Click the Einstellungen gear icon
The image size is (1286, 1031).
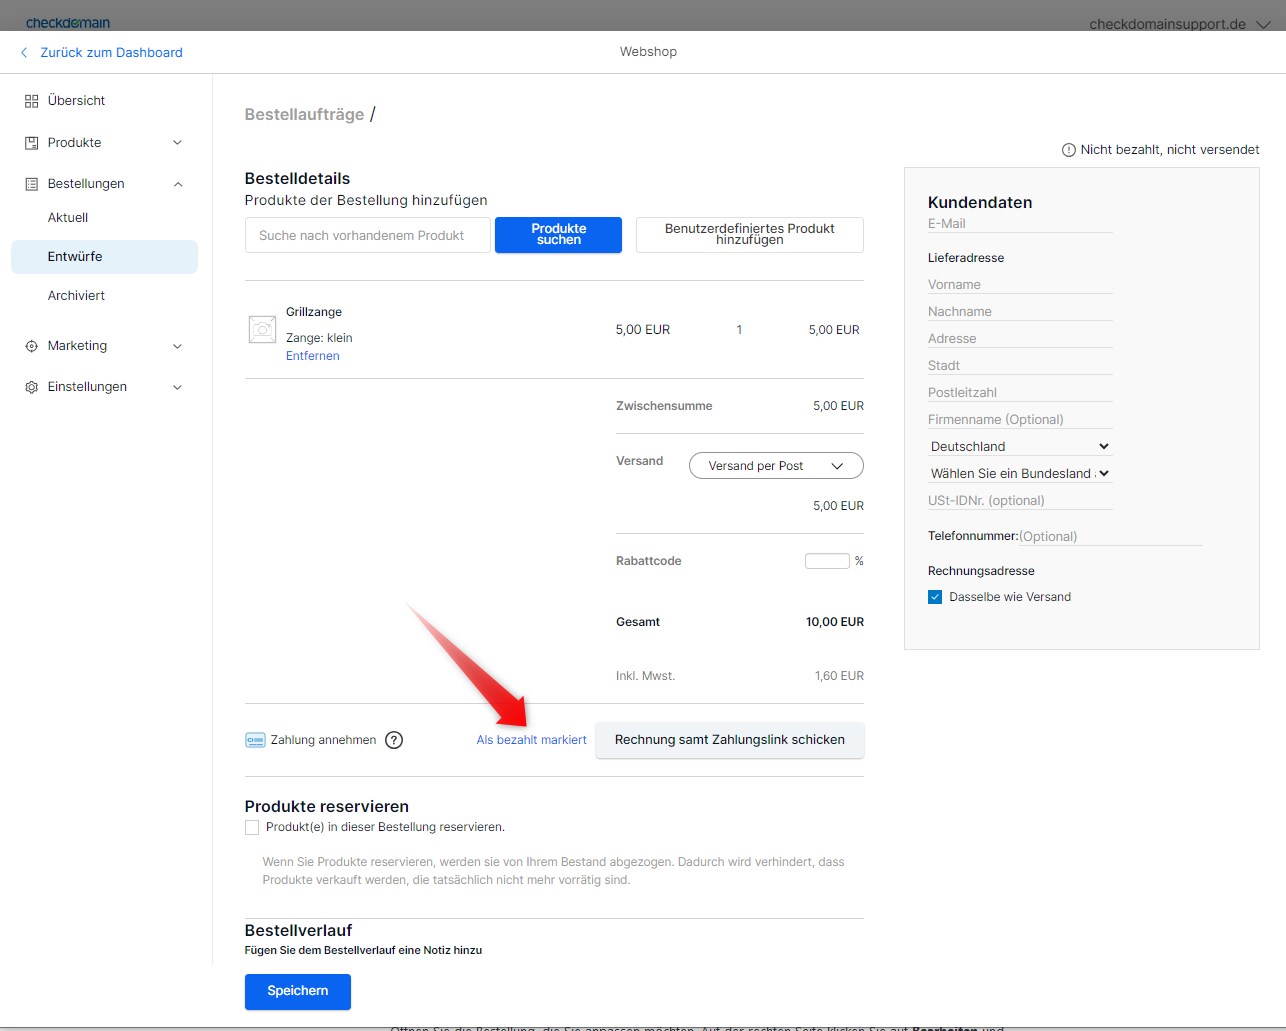31,387
